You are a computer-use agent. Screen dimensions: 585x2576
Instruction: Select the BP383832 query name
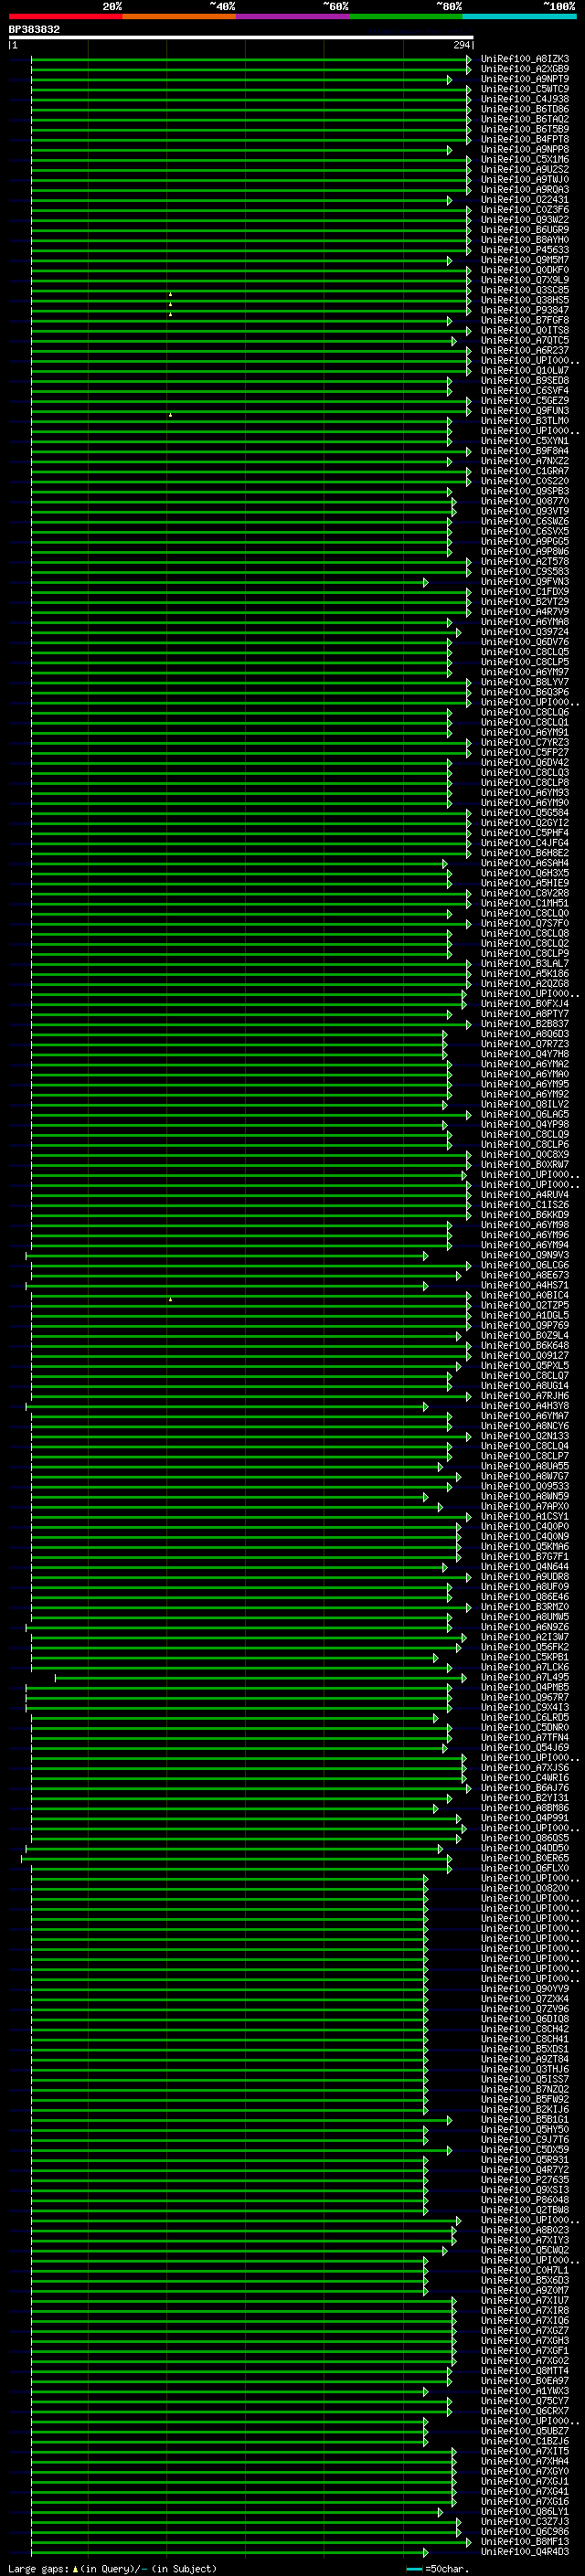pos(34,30)
